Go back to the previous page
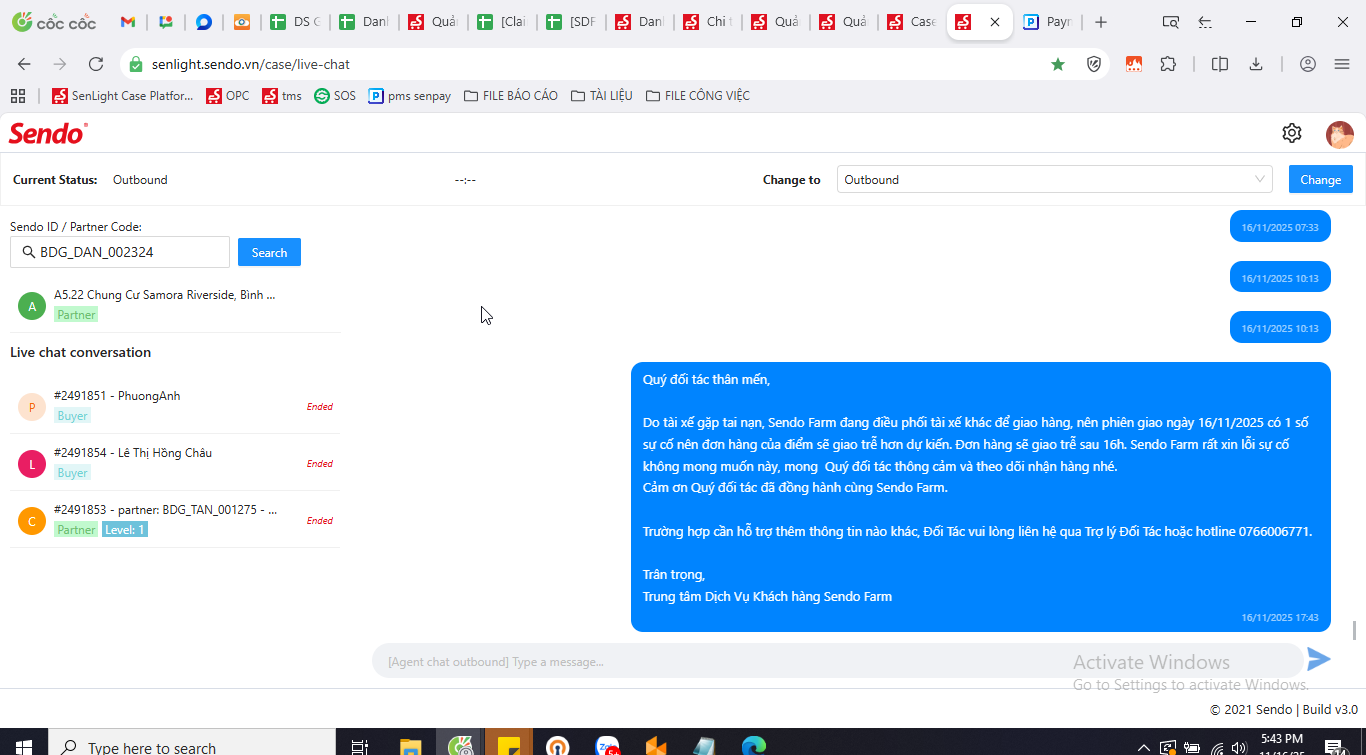 point(25,64)
